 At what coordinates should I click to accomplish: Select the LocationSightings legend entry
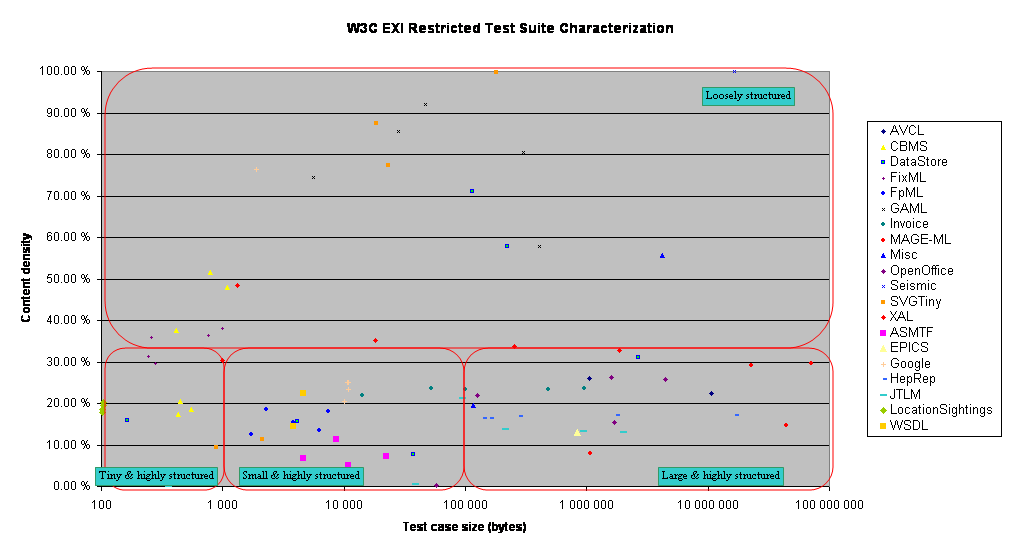pos(940,410)
